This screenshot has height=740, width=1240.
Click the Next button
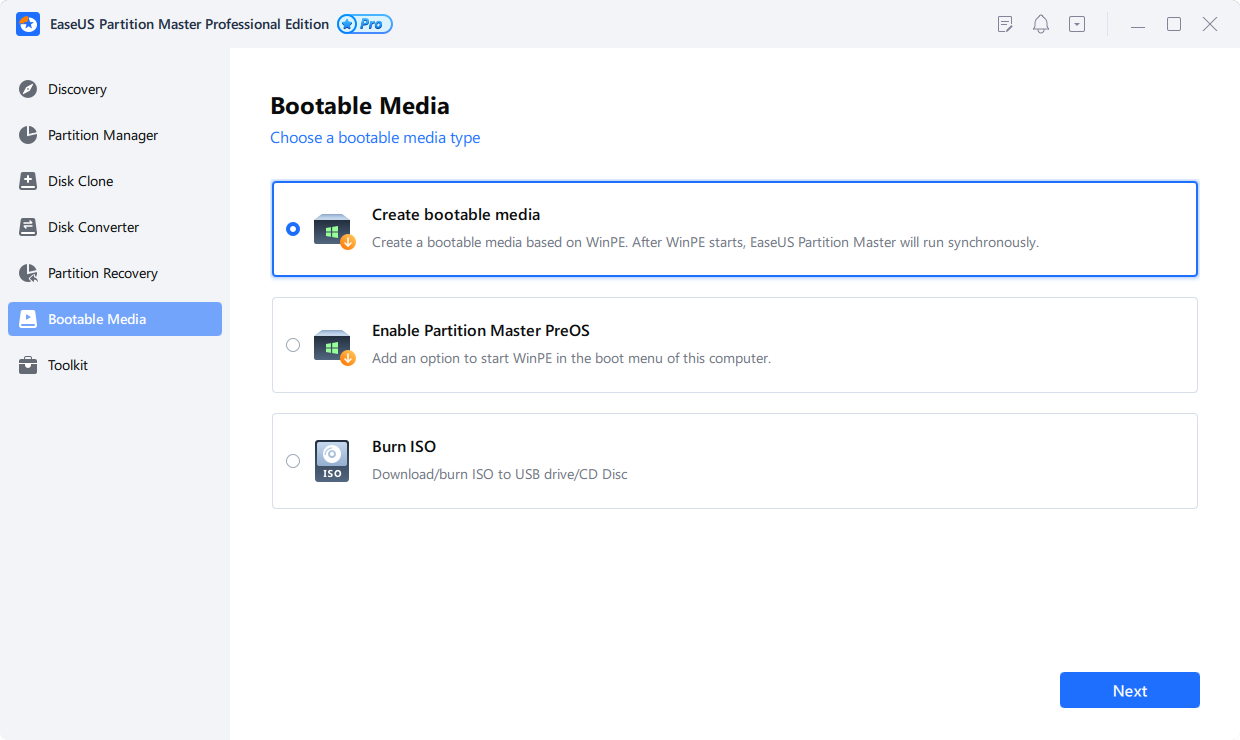tap(1129, 690)
